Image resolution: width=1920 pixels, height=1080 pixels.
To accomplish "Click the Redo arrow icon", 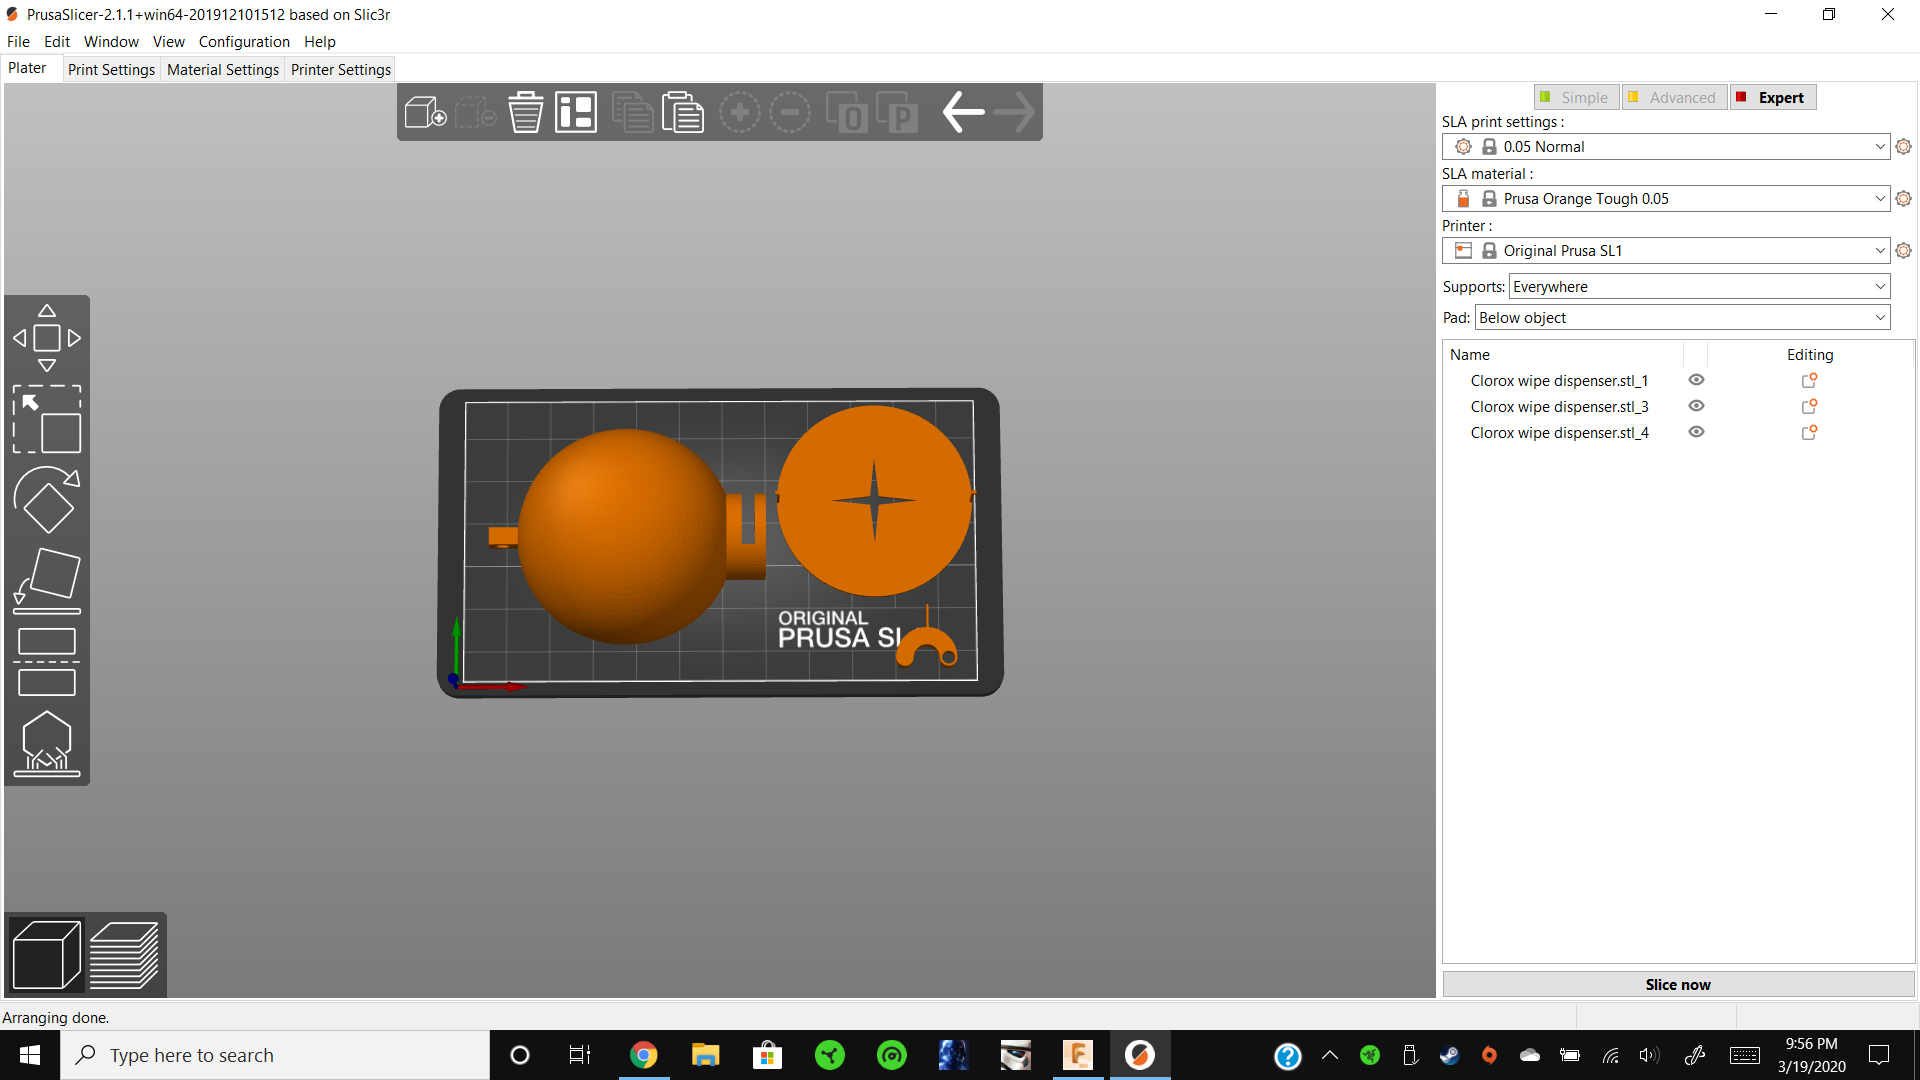I will 1014,112.
